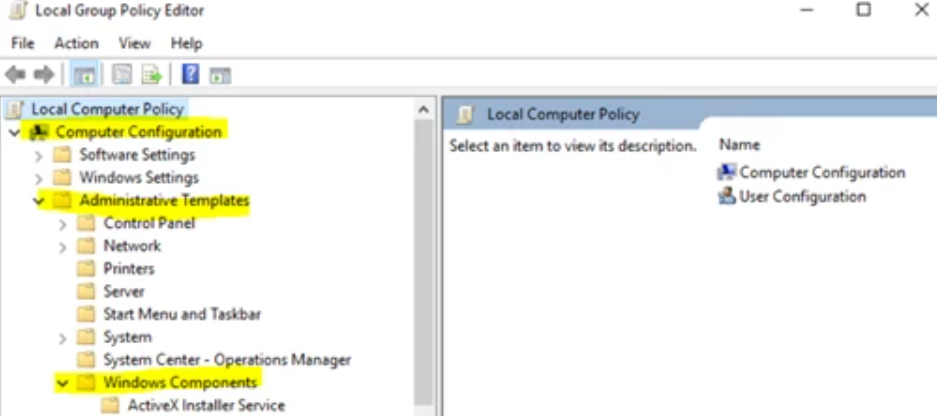Select Windows Components in the tree
Viewport: 937px width, 416px height.
[x=180, y=382]
